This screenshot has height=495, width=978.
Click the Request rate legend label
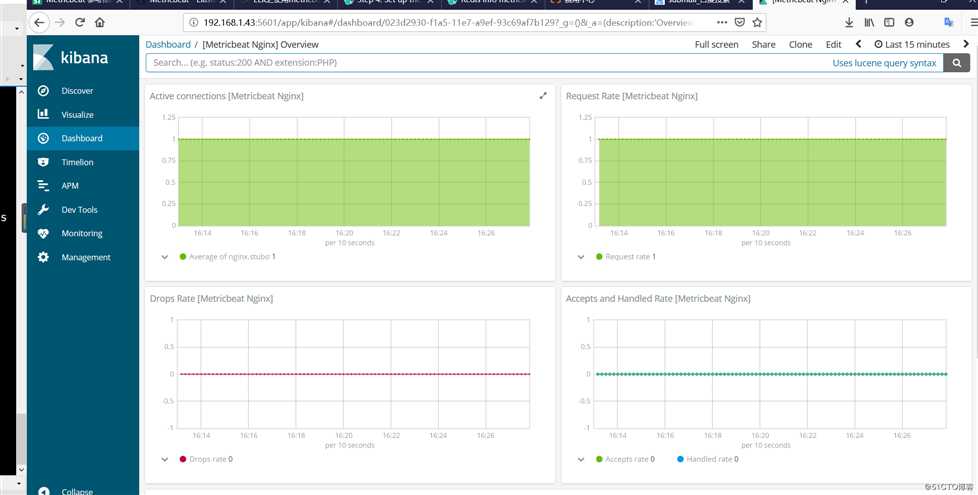(631, 257)
